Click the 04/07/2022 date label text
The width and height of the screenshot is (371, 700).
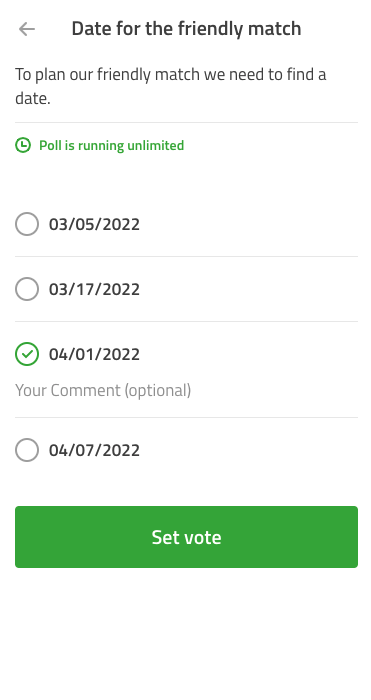tap(94, 450)
